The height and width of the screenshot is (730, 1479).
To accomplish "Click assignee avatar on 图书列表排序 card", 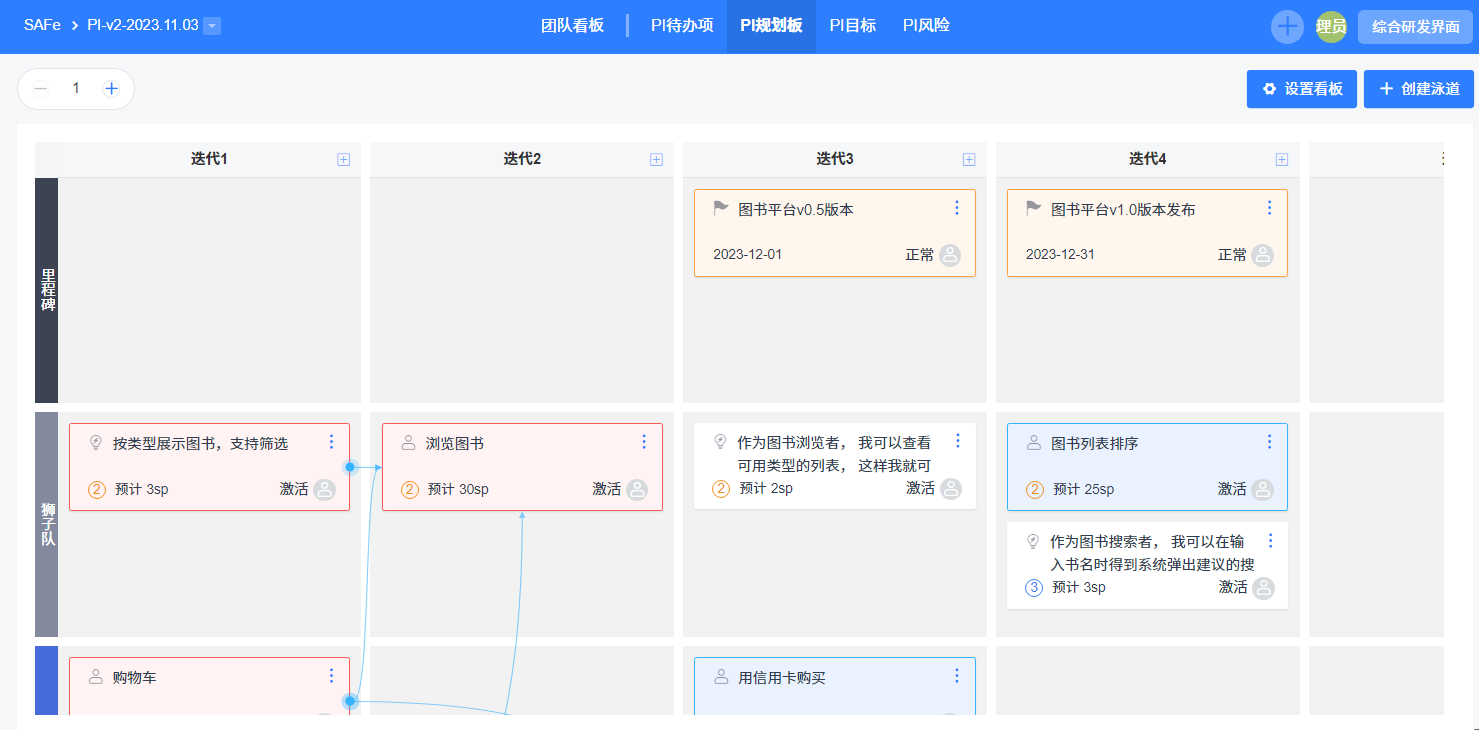I will click(1263, 489).
